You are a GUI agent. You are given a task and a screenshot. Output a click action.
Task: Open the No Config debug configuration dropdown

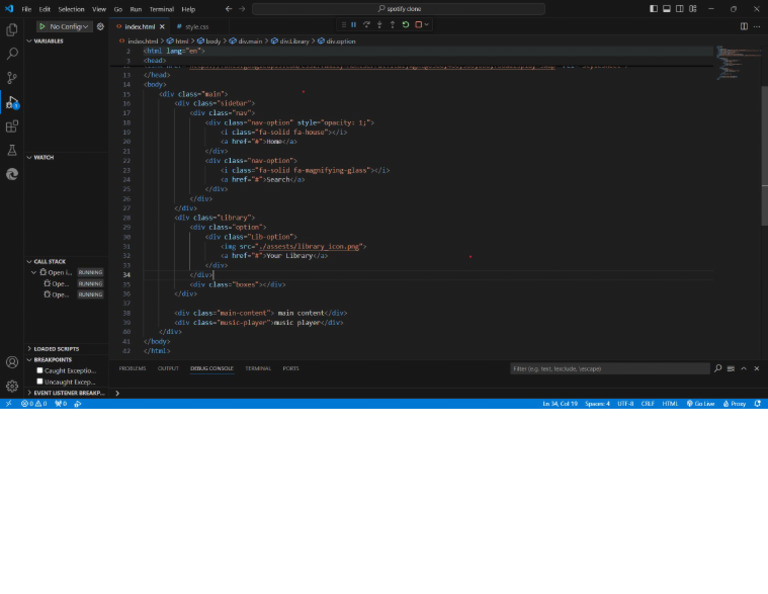pos(69,26)
